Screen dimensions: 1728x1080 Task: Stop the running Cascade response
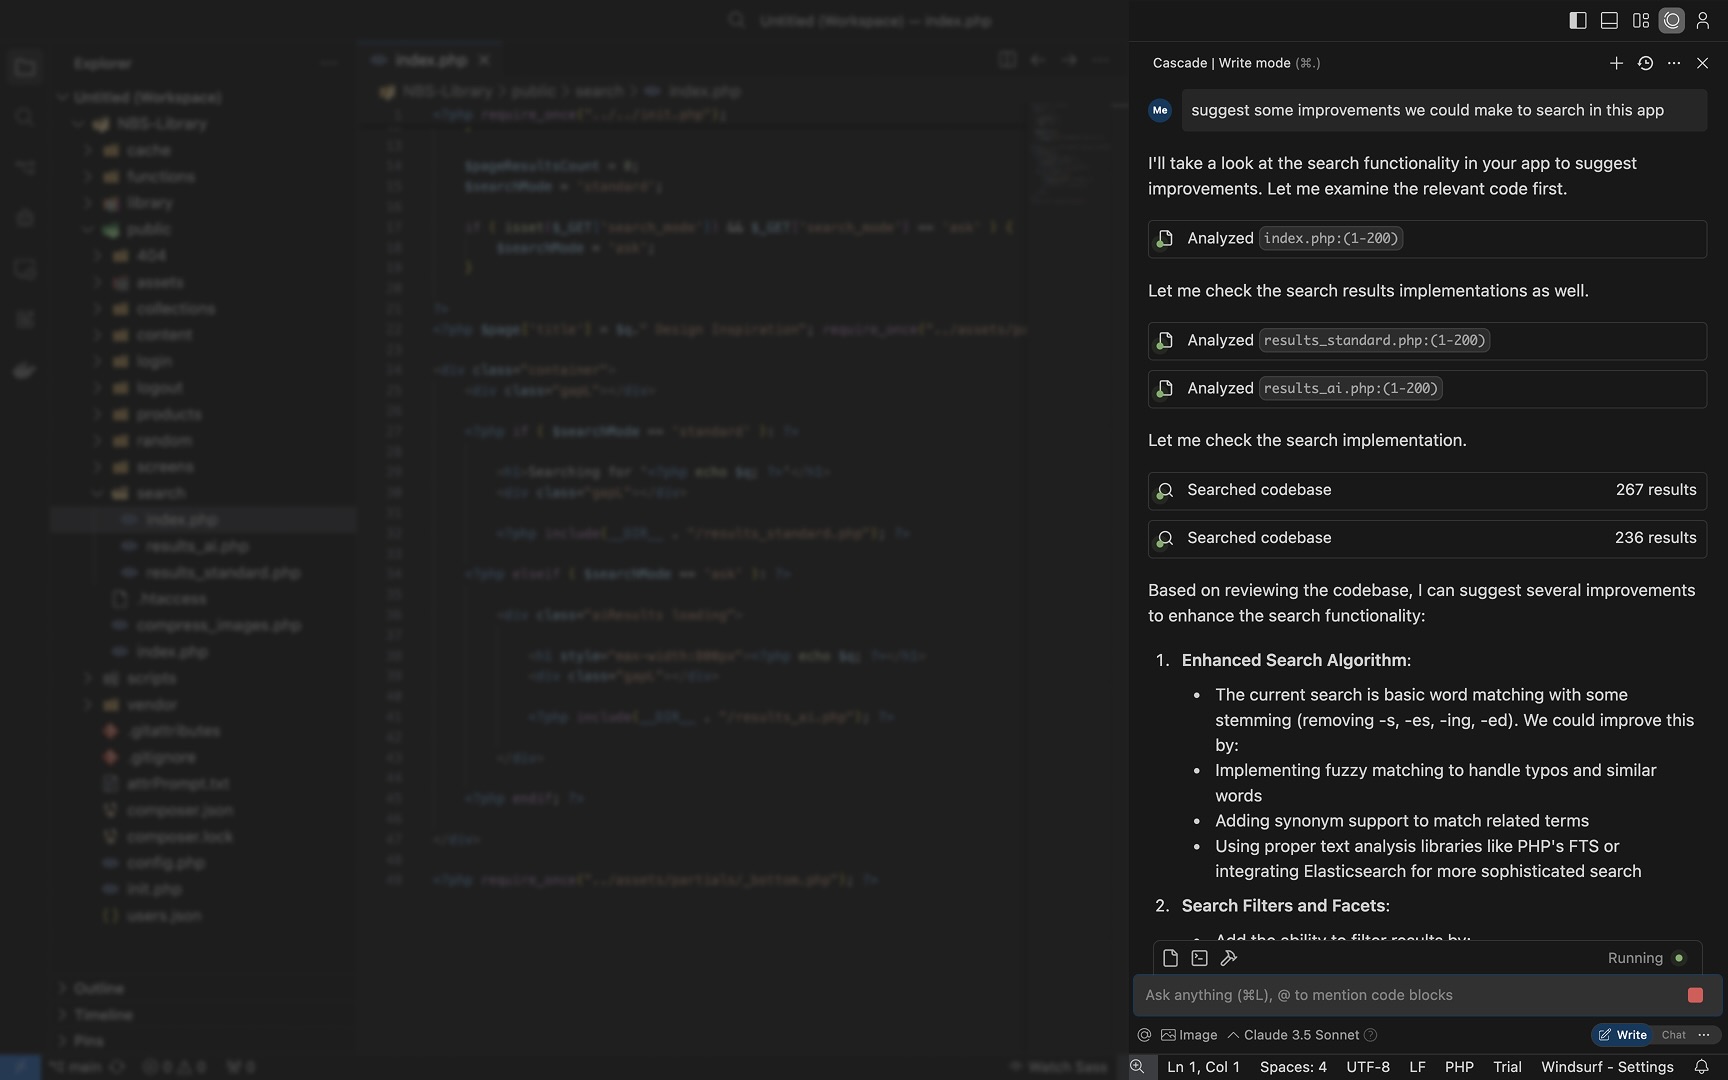pos(1695,995)
